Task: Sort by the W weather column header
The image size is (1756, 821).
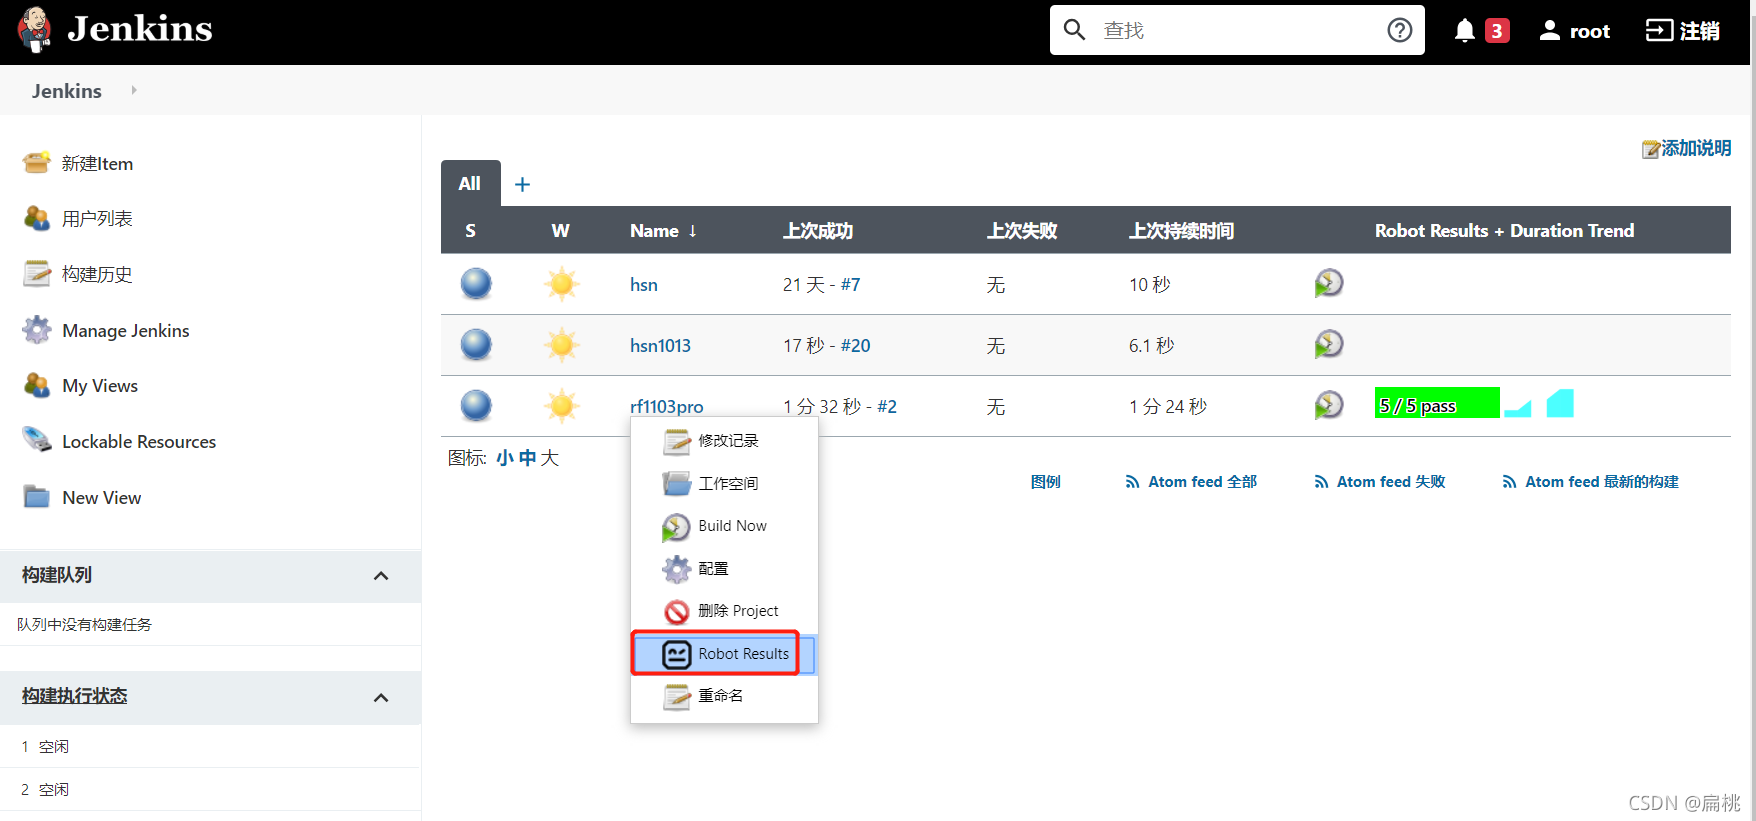Action: click(560, 230)
